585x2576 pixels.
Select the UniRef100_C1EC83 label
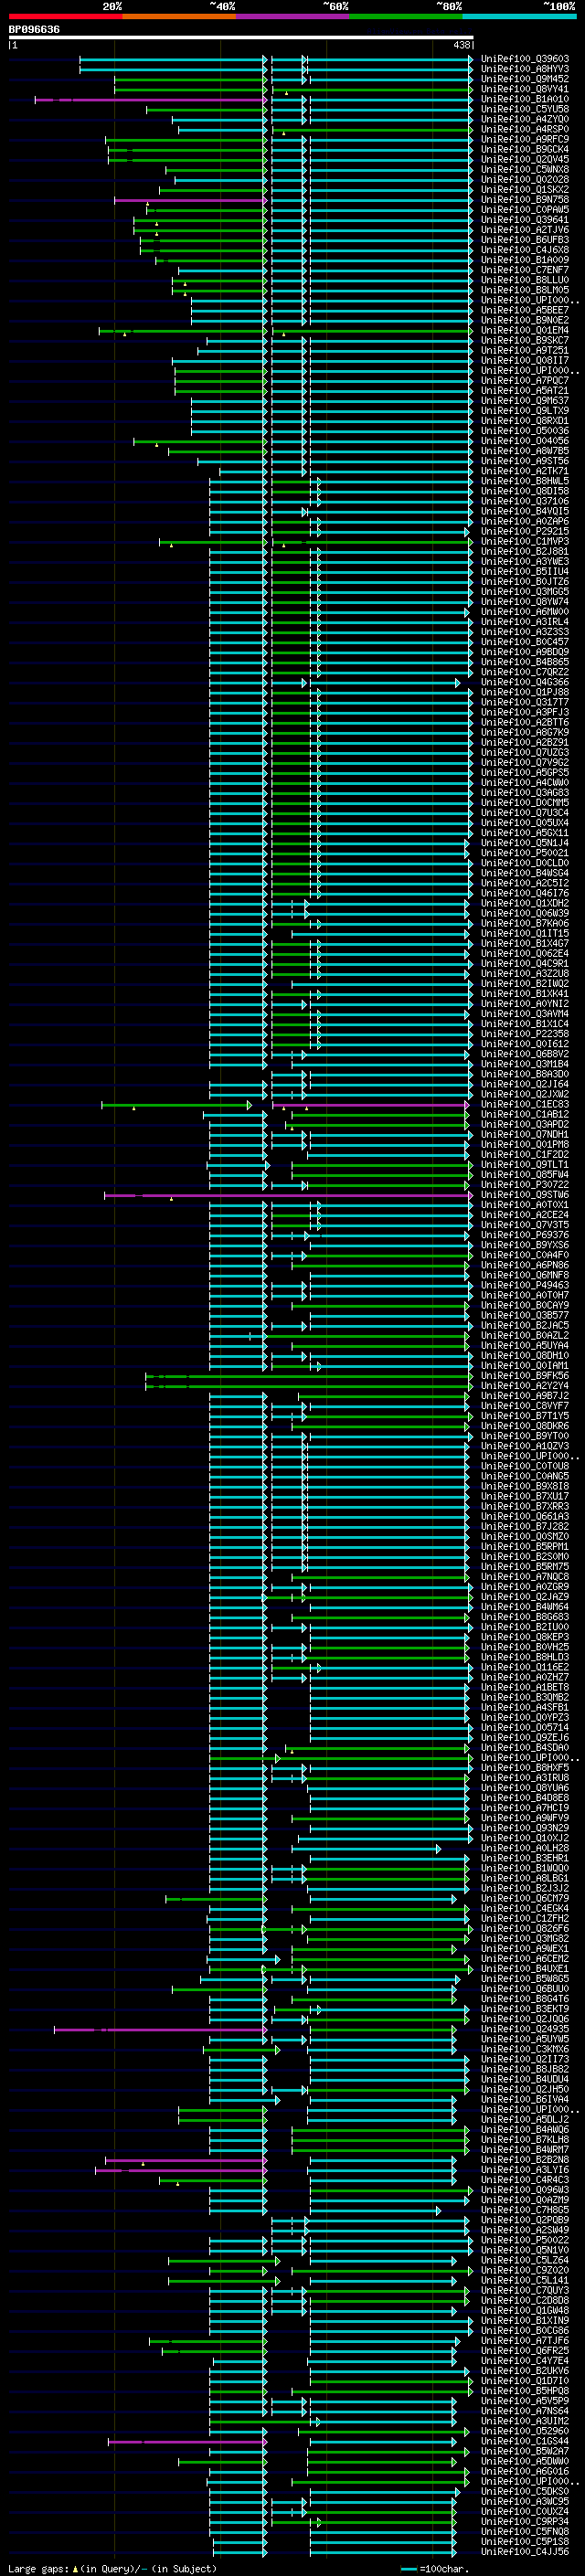(525, 1104)
